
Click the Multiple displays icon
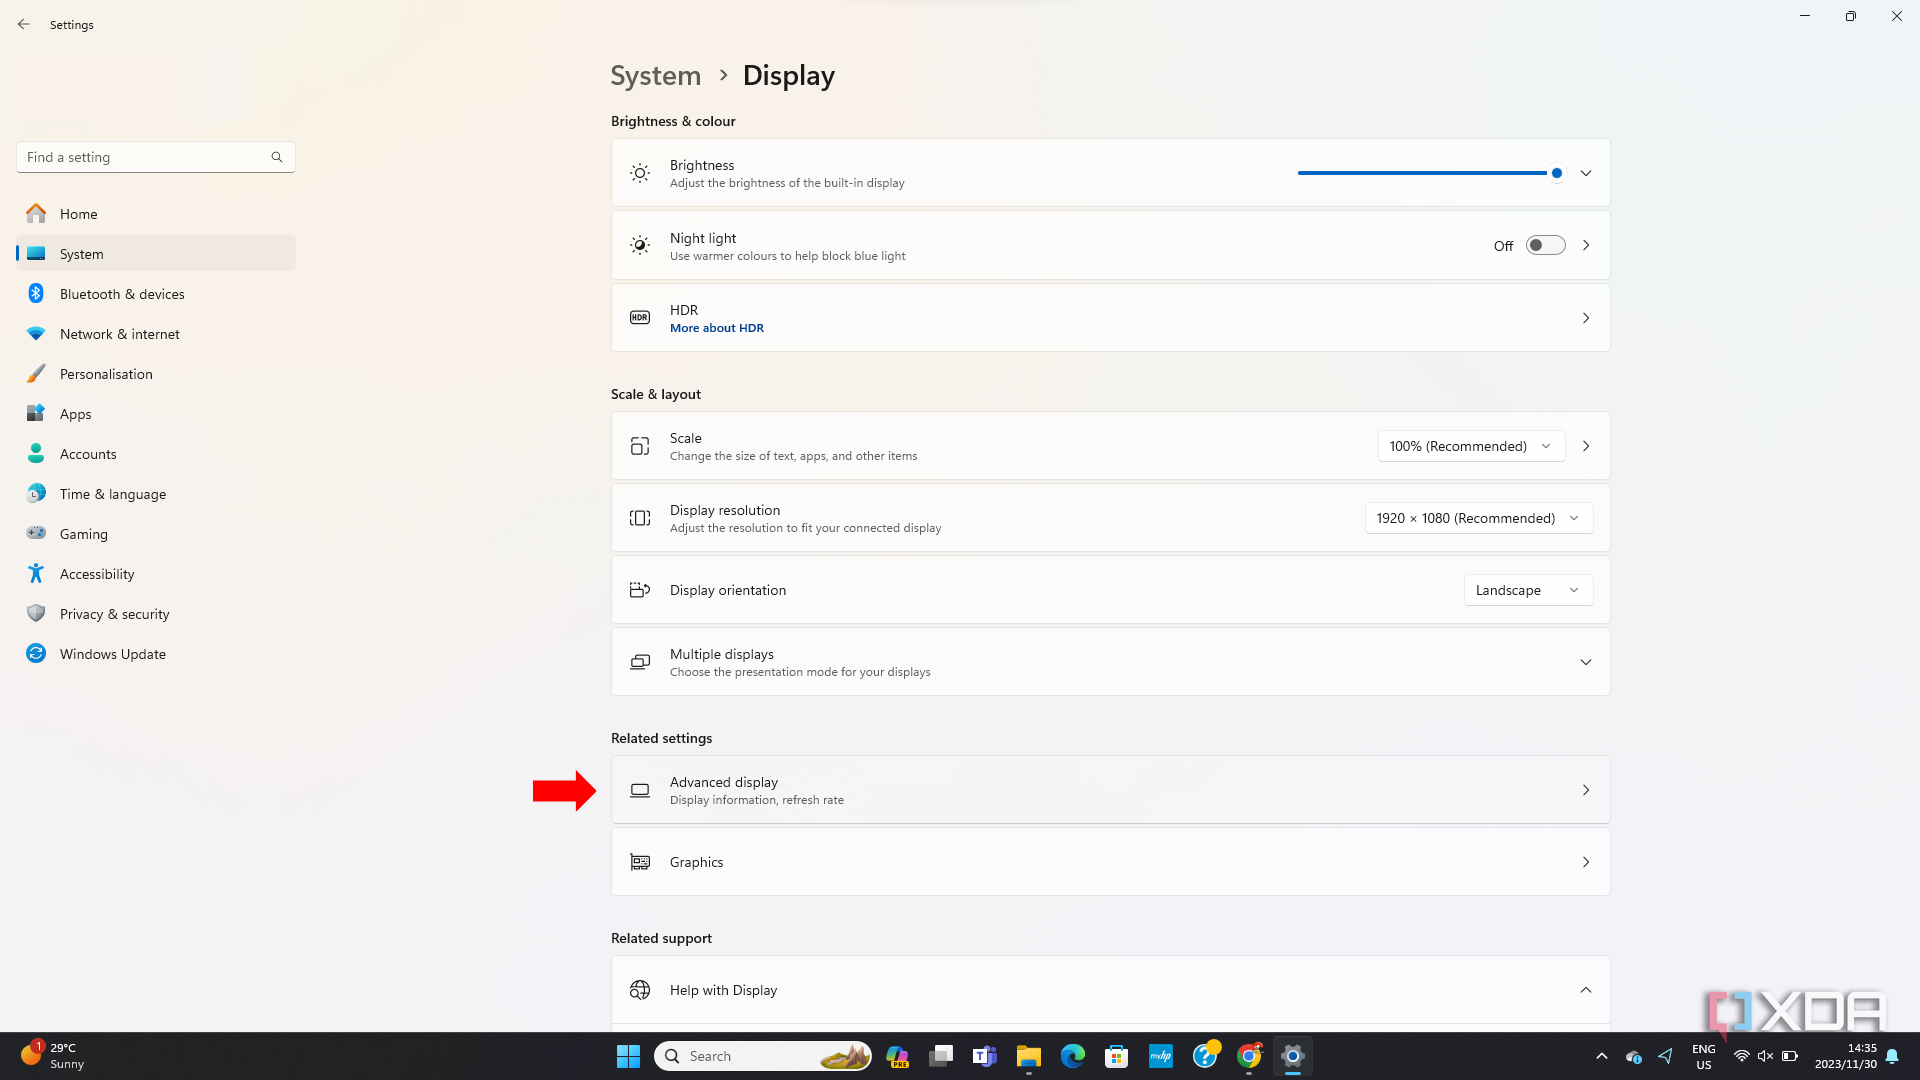click(640, 662)
